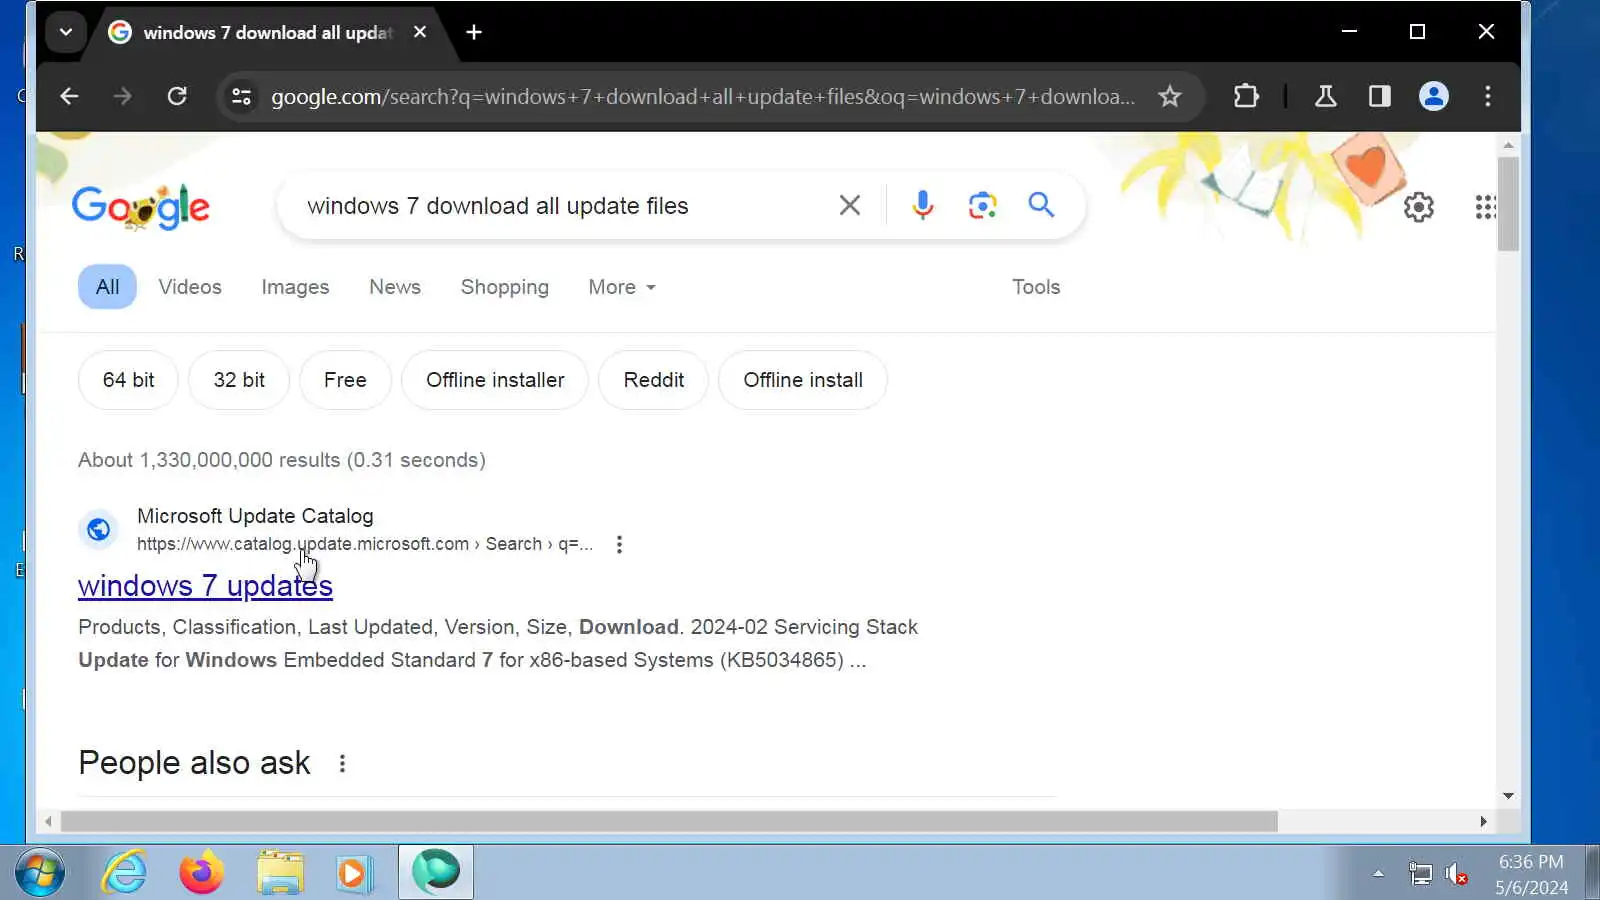Image resolution: width=1600 pixels, height=900 pixels.
Task: Filter with the 'Free' chip
Action: 345,380
